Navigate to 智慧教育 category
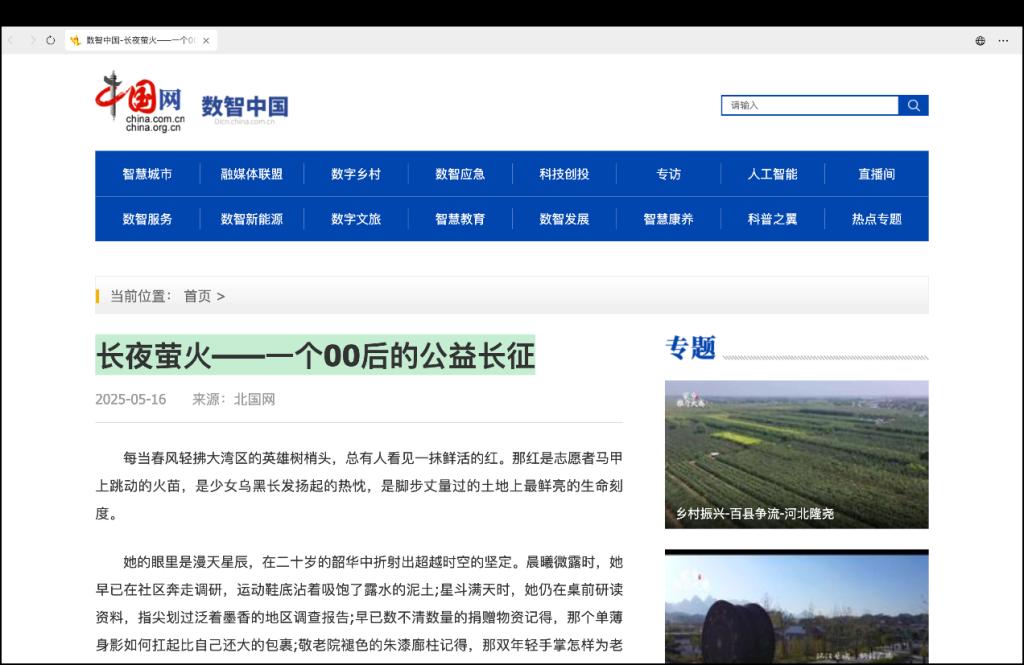 tap(460, 219)
